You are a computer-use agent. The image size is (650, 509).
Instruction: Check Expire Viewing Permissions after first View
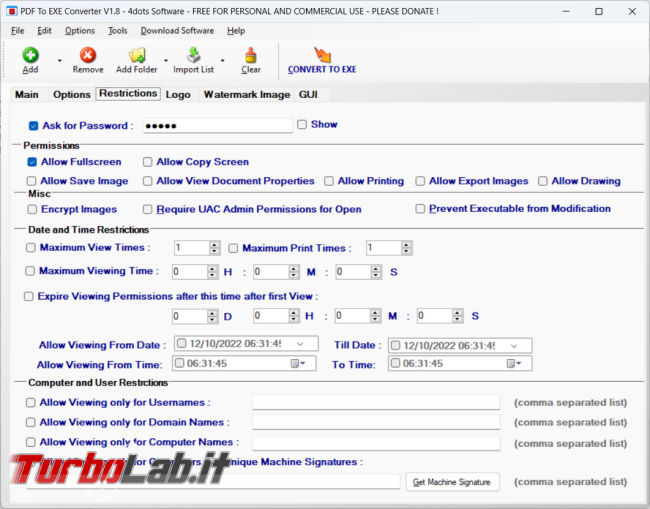[x=29, y=296]
